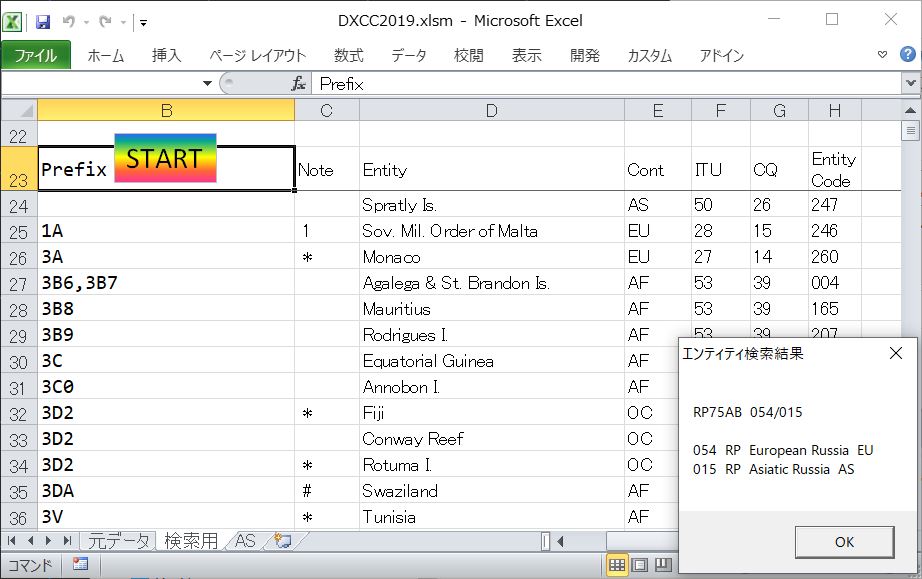Screen dimensions: 922x579
Task: Click the fx insert function icon
Action: 298,84
